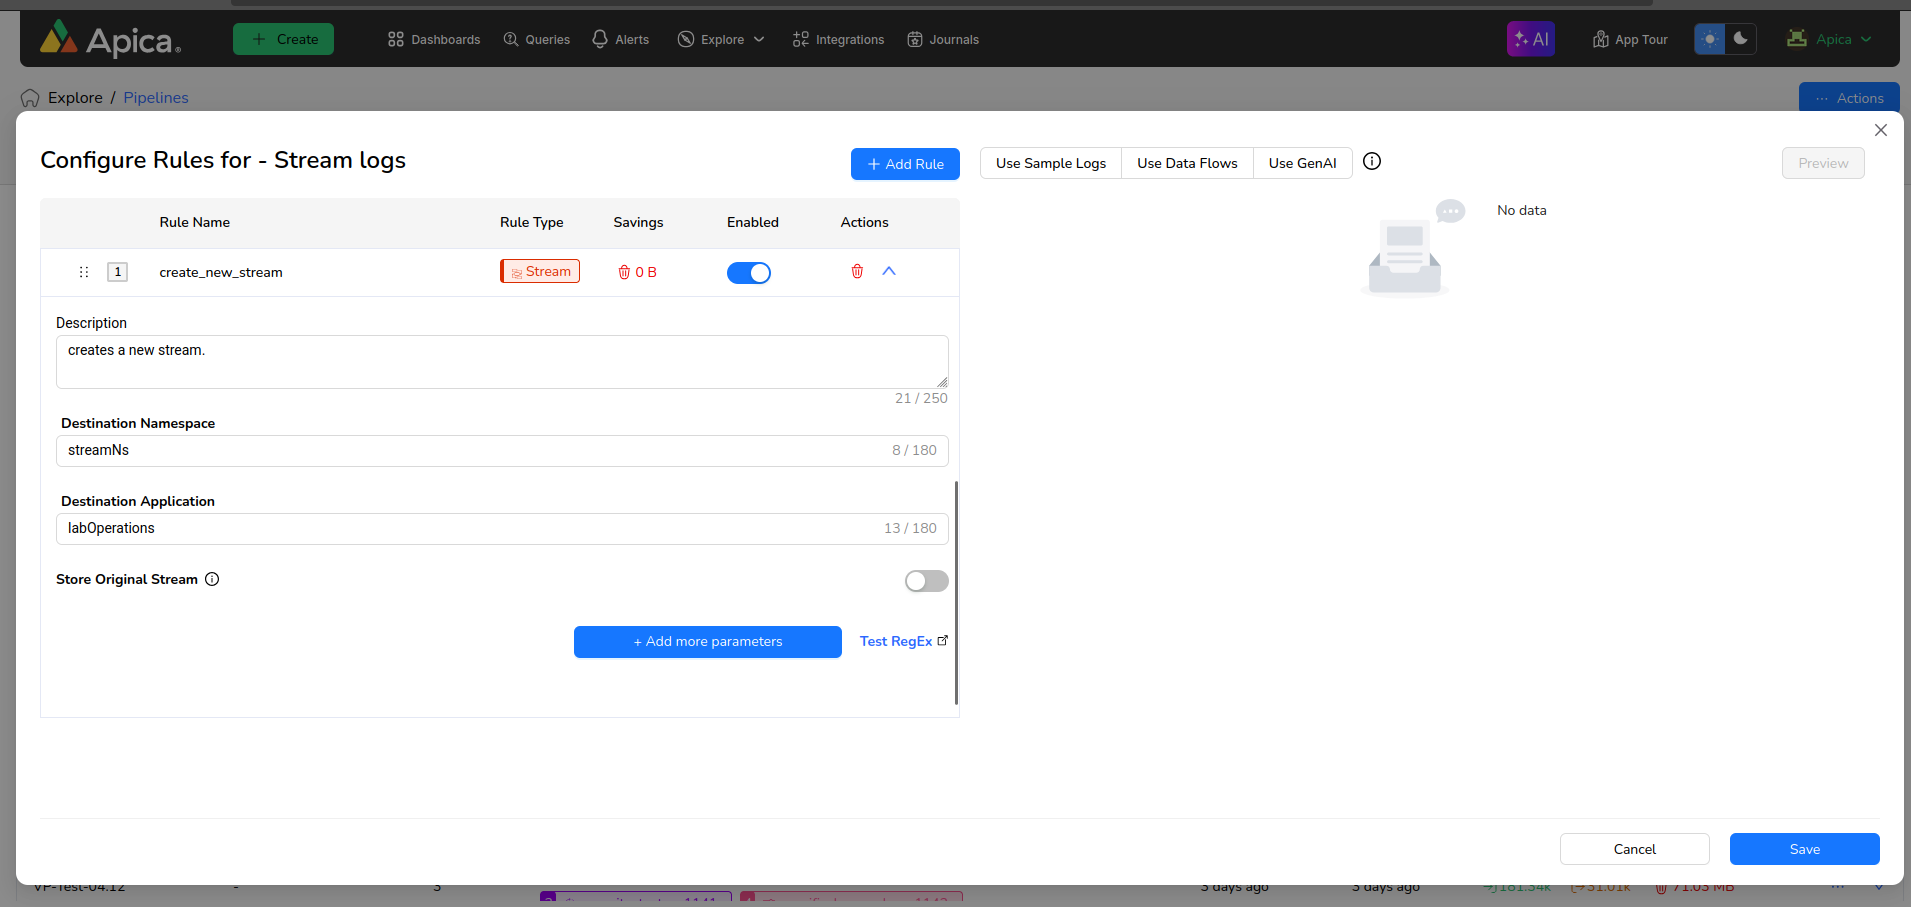Click the Apica logo
This screenshot has width=1911, height=907.
coord(110,39)
